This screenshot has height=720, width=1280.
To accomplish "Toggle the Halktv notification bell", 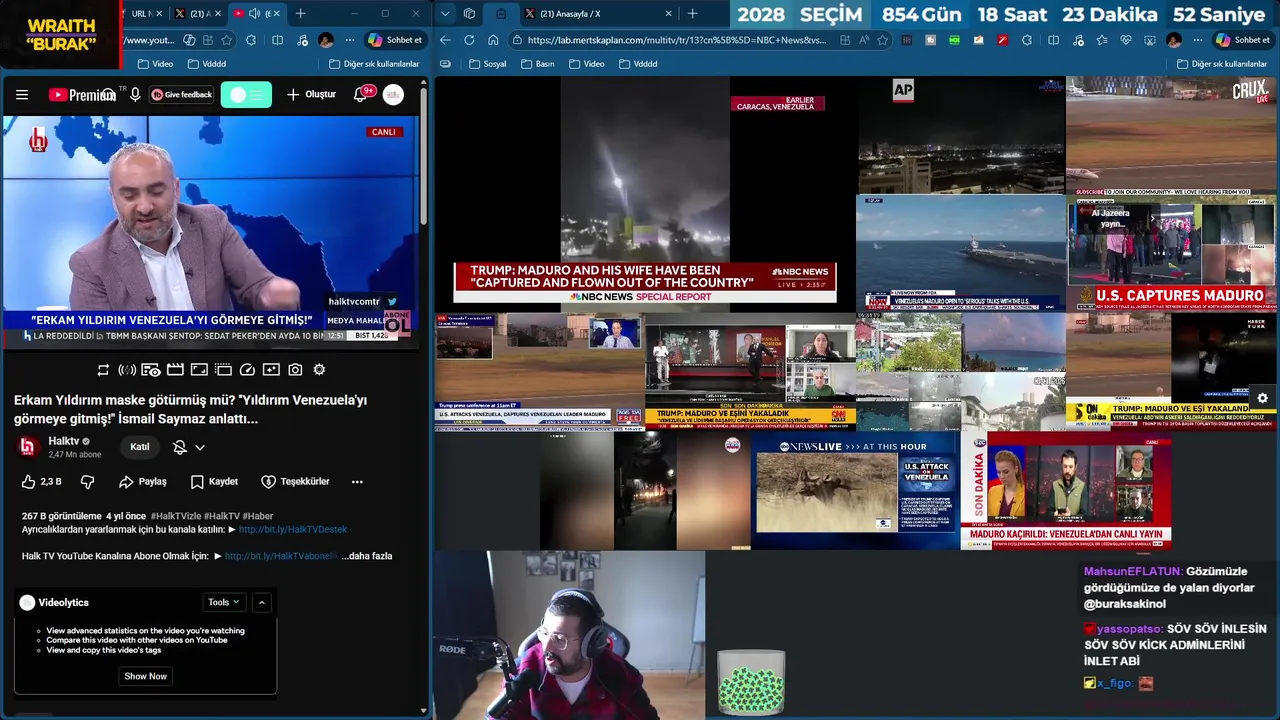I will (x=180, y=447).
